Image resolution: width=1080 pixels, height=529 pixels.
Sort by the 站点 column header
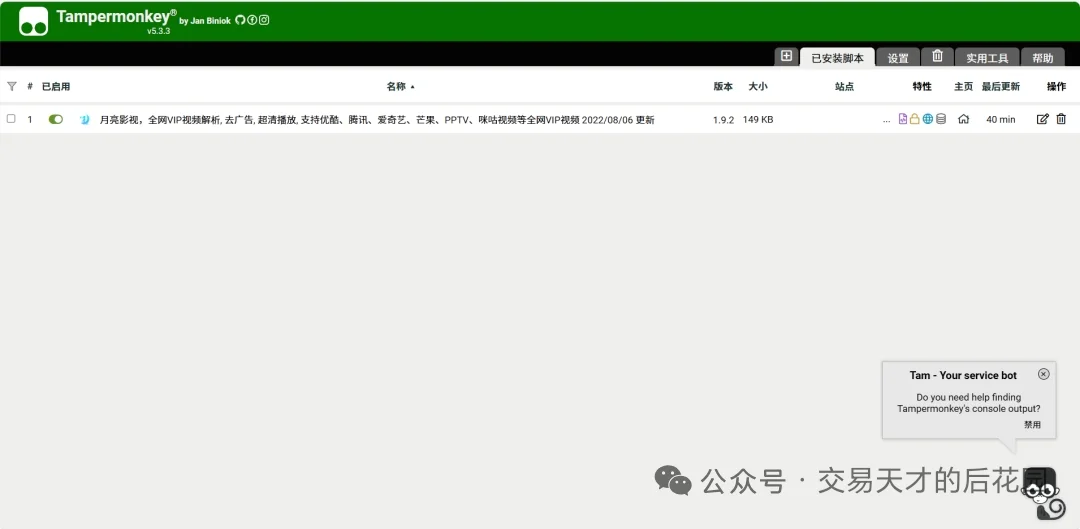click(844, 86)
